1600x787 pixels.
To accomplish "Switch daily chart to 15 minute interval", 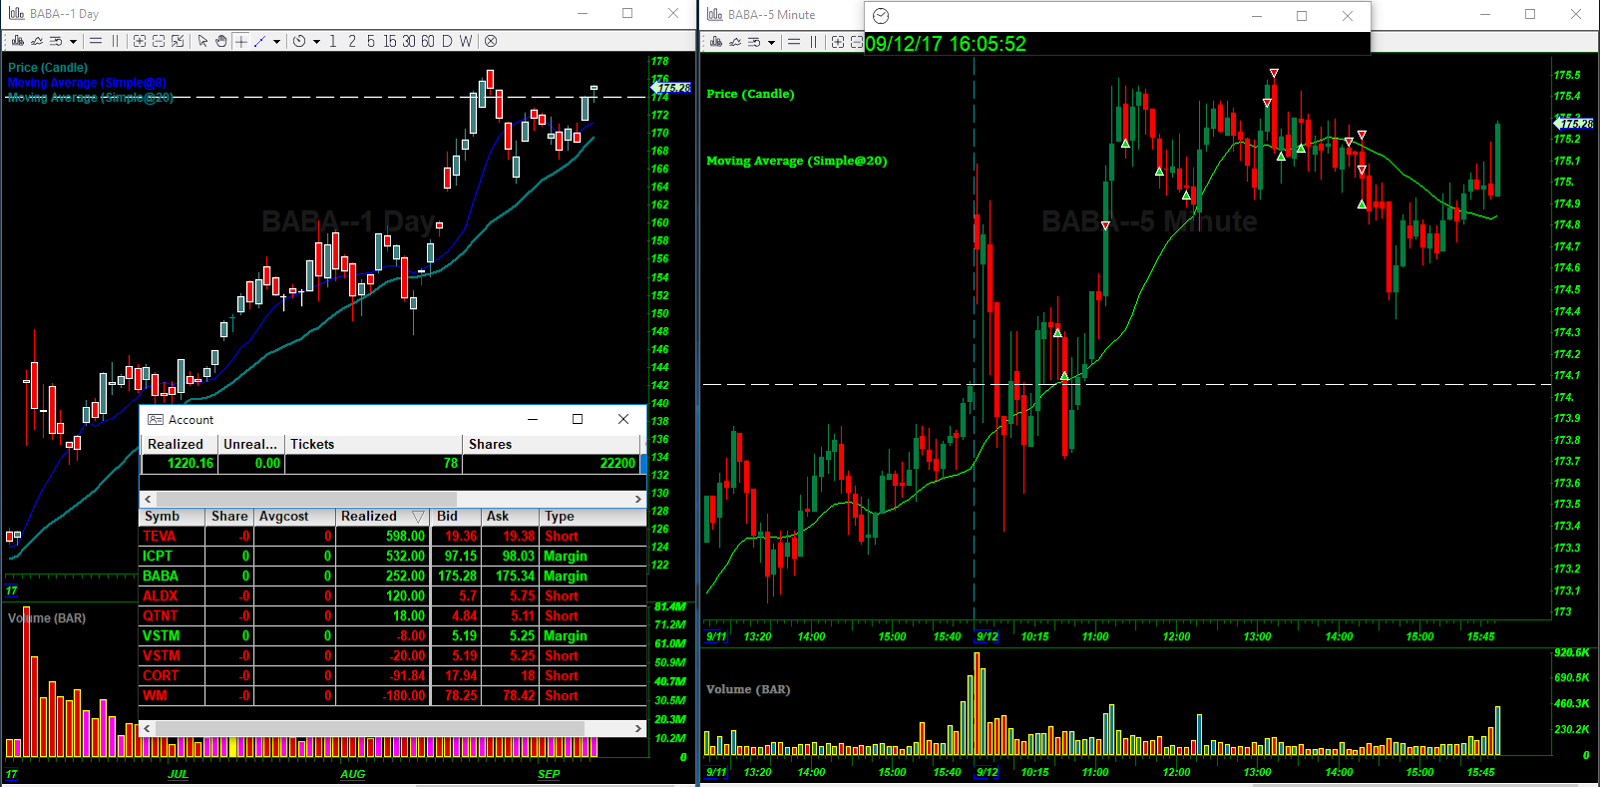I will 390,41.
